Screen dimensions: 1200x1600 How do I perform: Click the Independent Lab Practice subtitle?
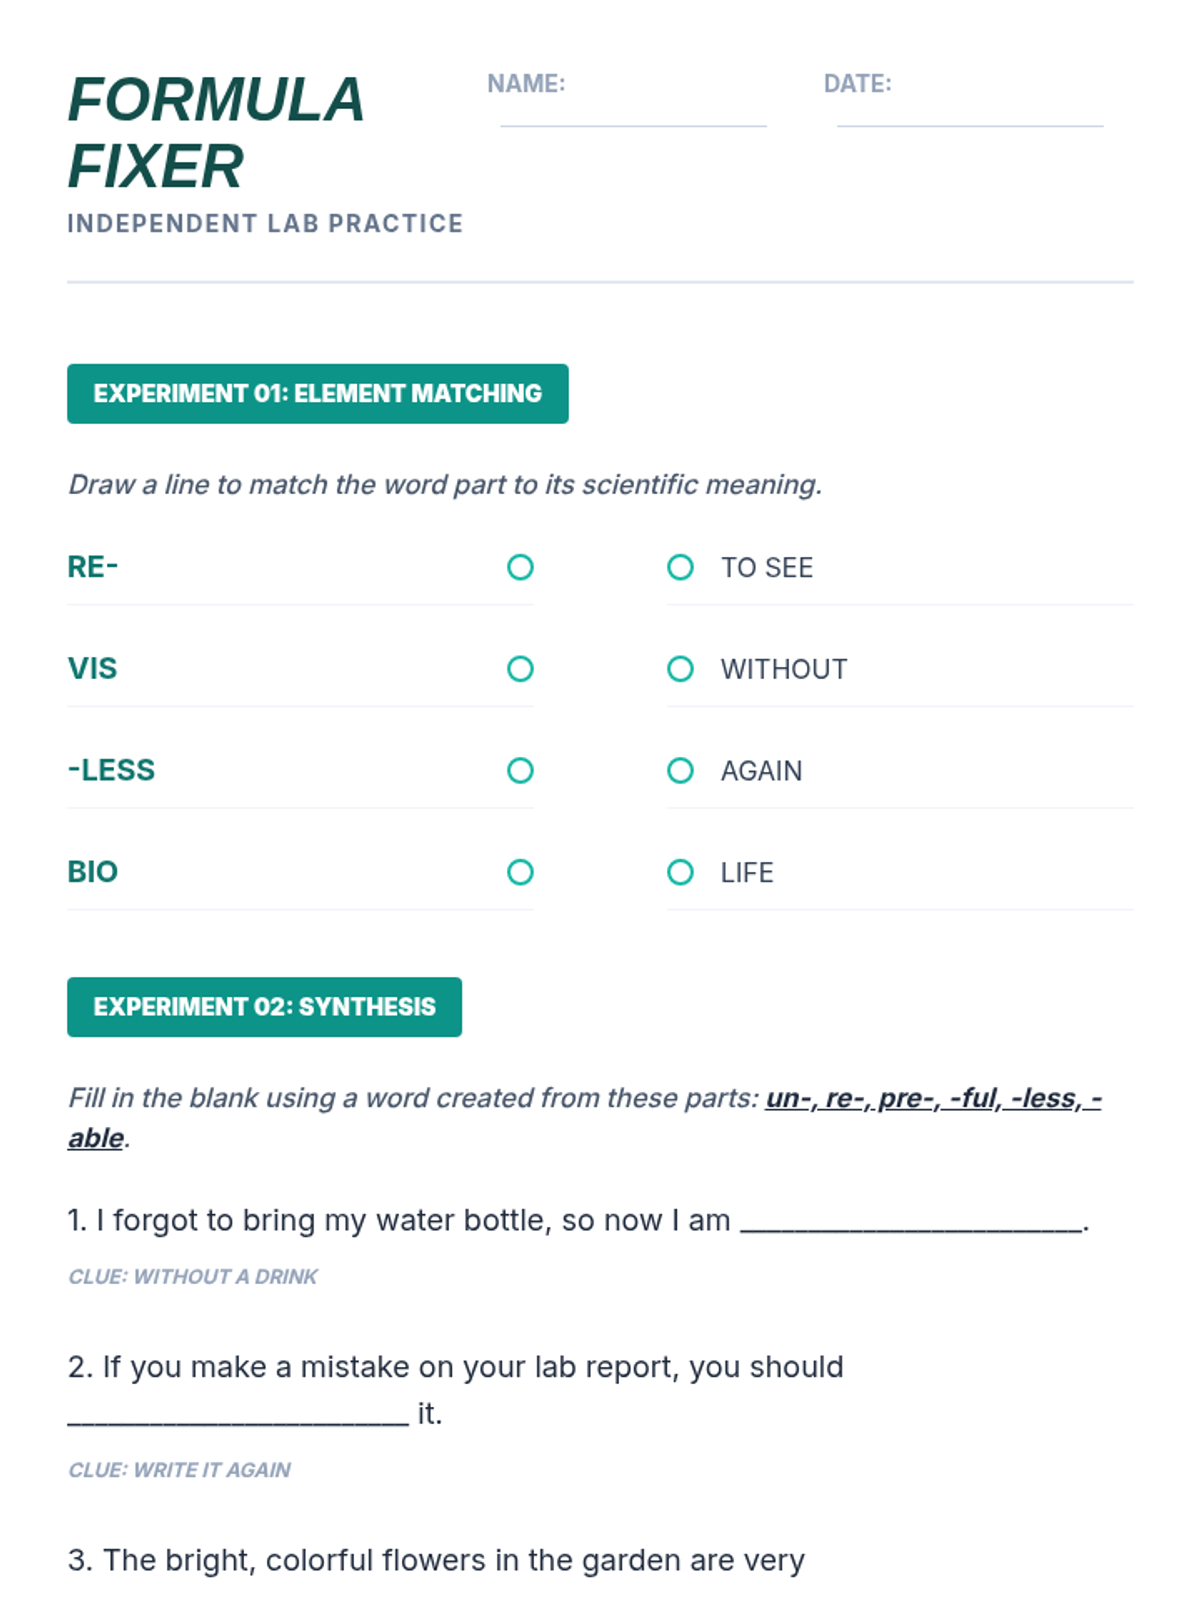[265, 224]
